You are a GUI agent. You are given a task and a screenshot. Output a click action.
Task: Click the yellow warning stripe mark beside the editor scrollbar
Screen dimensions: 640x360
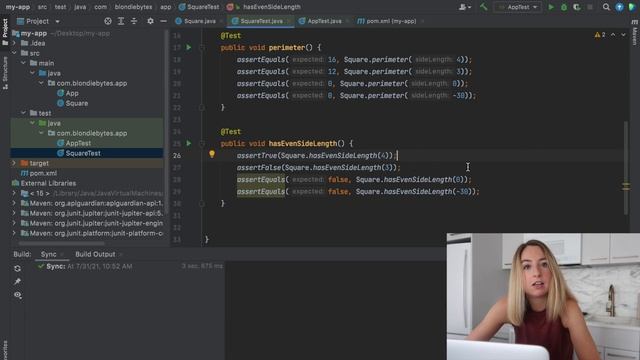click(x=626, y=187)
